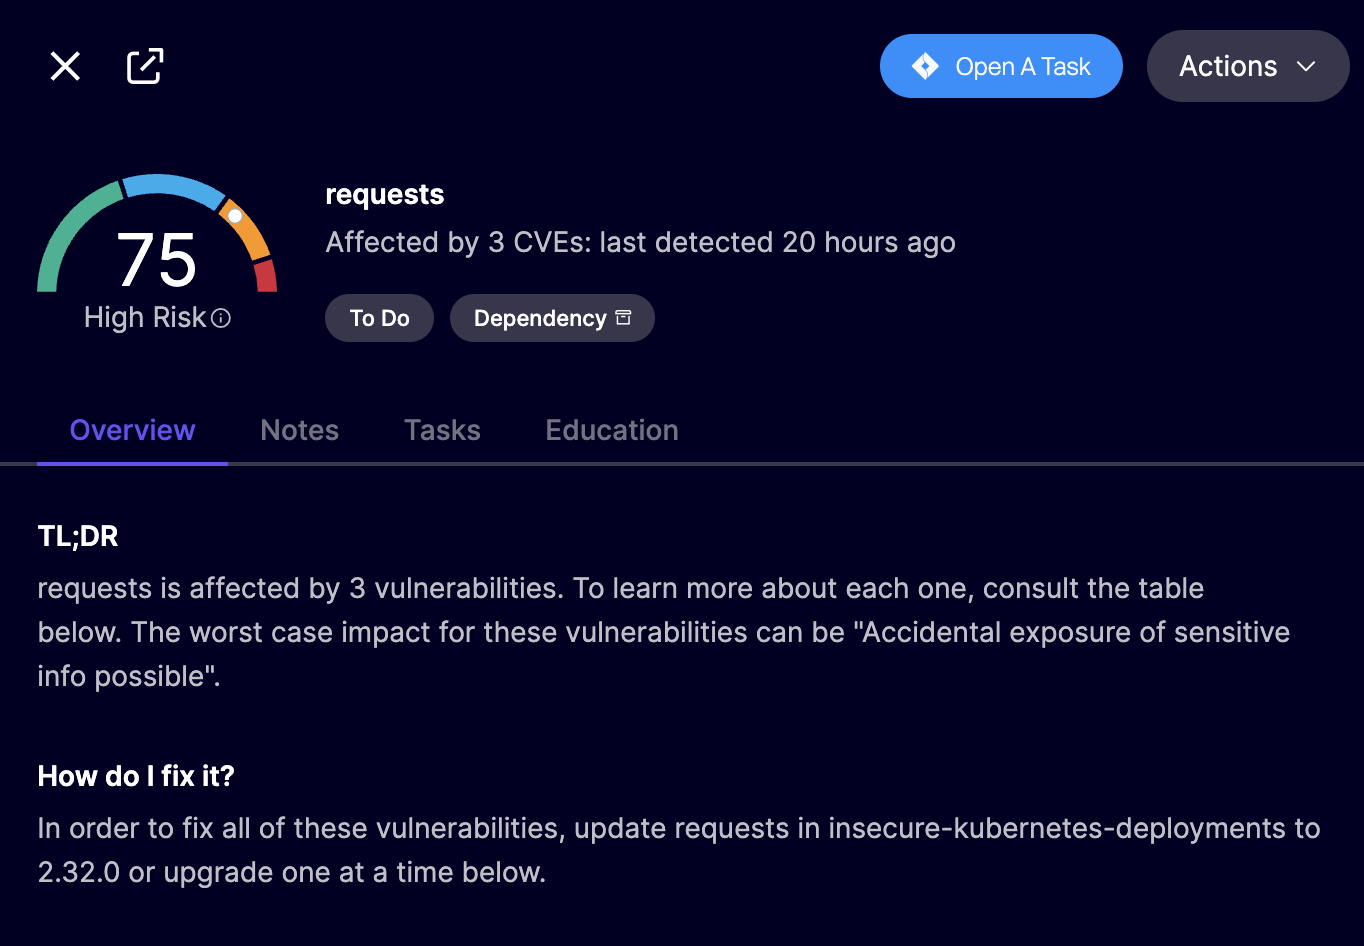The height and width of the screenshot is (946, 1364).
Task: Select the Tasks tab
Action: [x=442, y=430]
